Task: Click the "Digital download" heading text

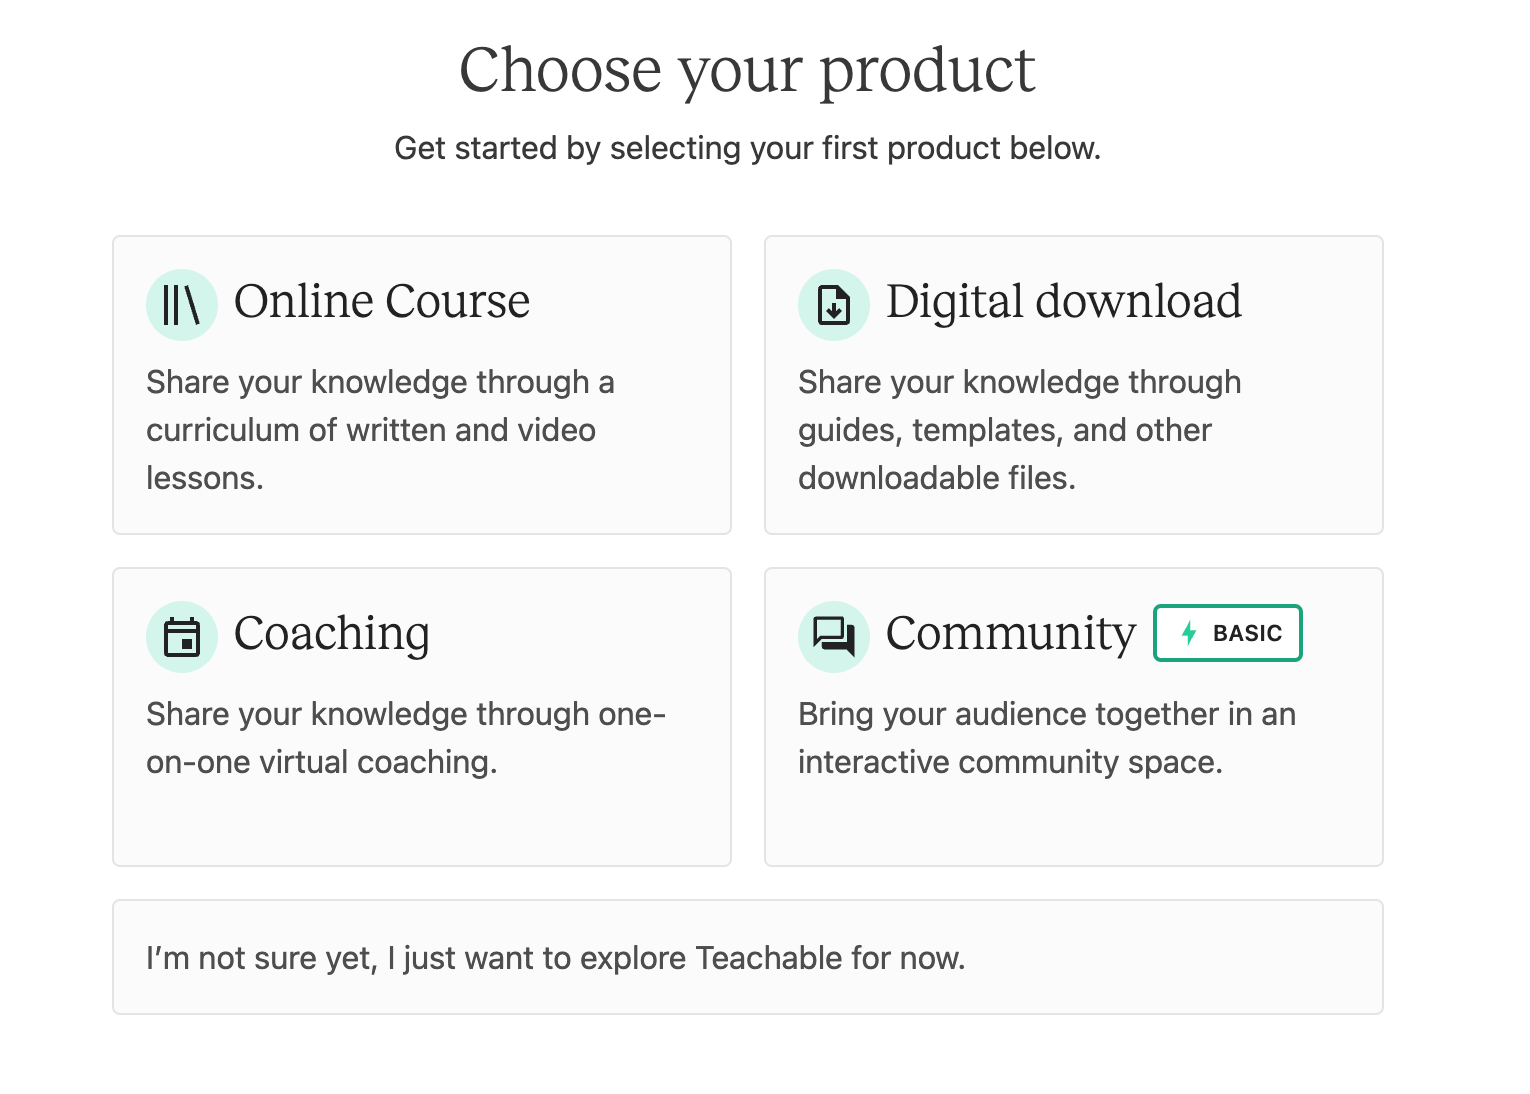Action: click(x=1064, y=302)
